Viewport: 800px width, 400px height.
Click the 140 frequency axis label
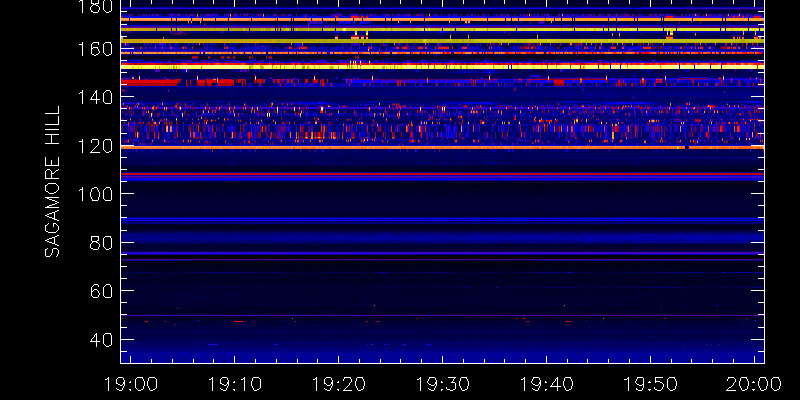click(x=95, y=97)
